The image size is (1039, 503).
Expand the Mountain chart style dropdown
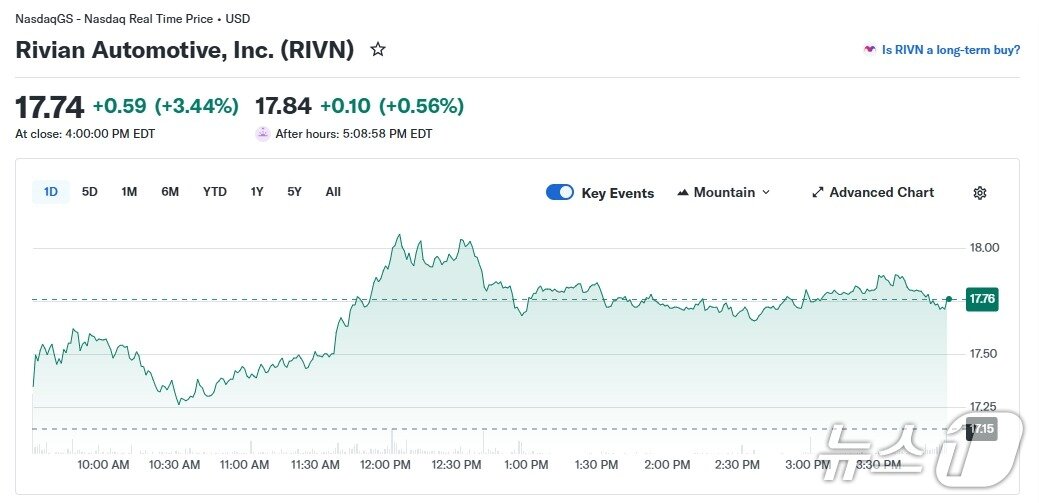(x=766, y=192)
